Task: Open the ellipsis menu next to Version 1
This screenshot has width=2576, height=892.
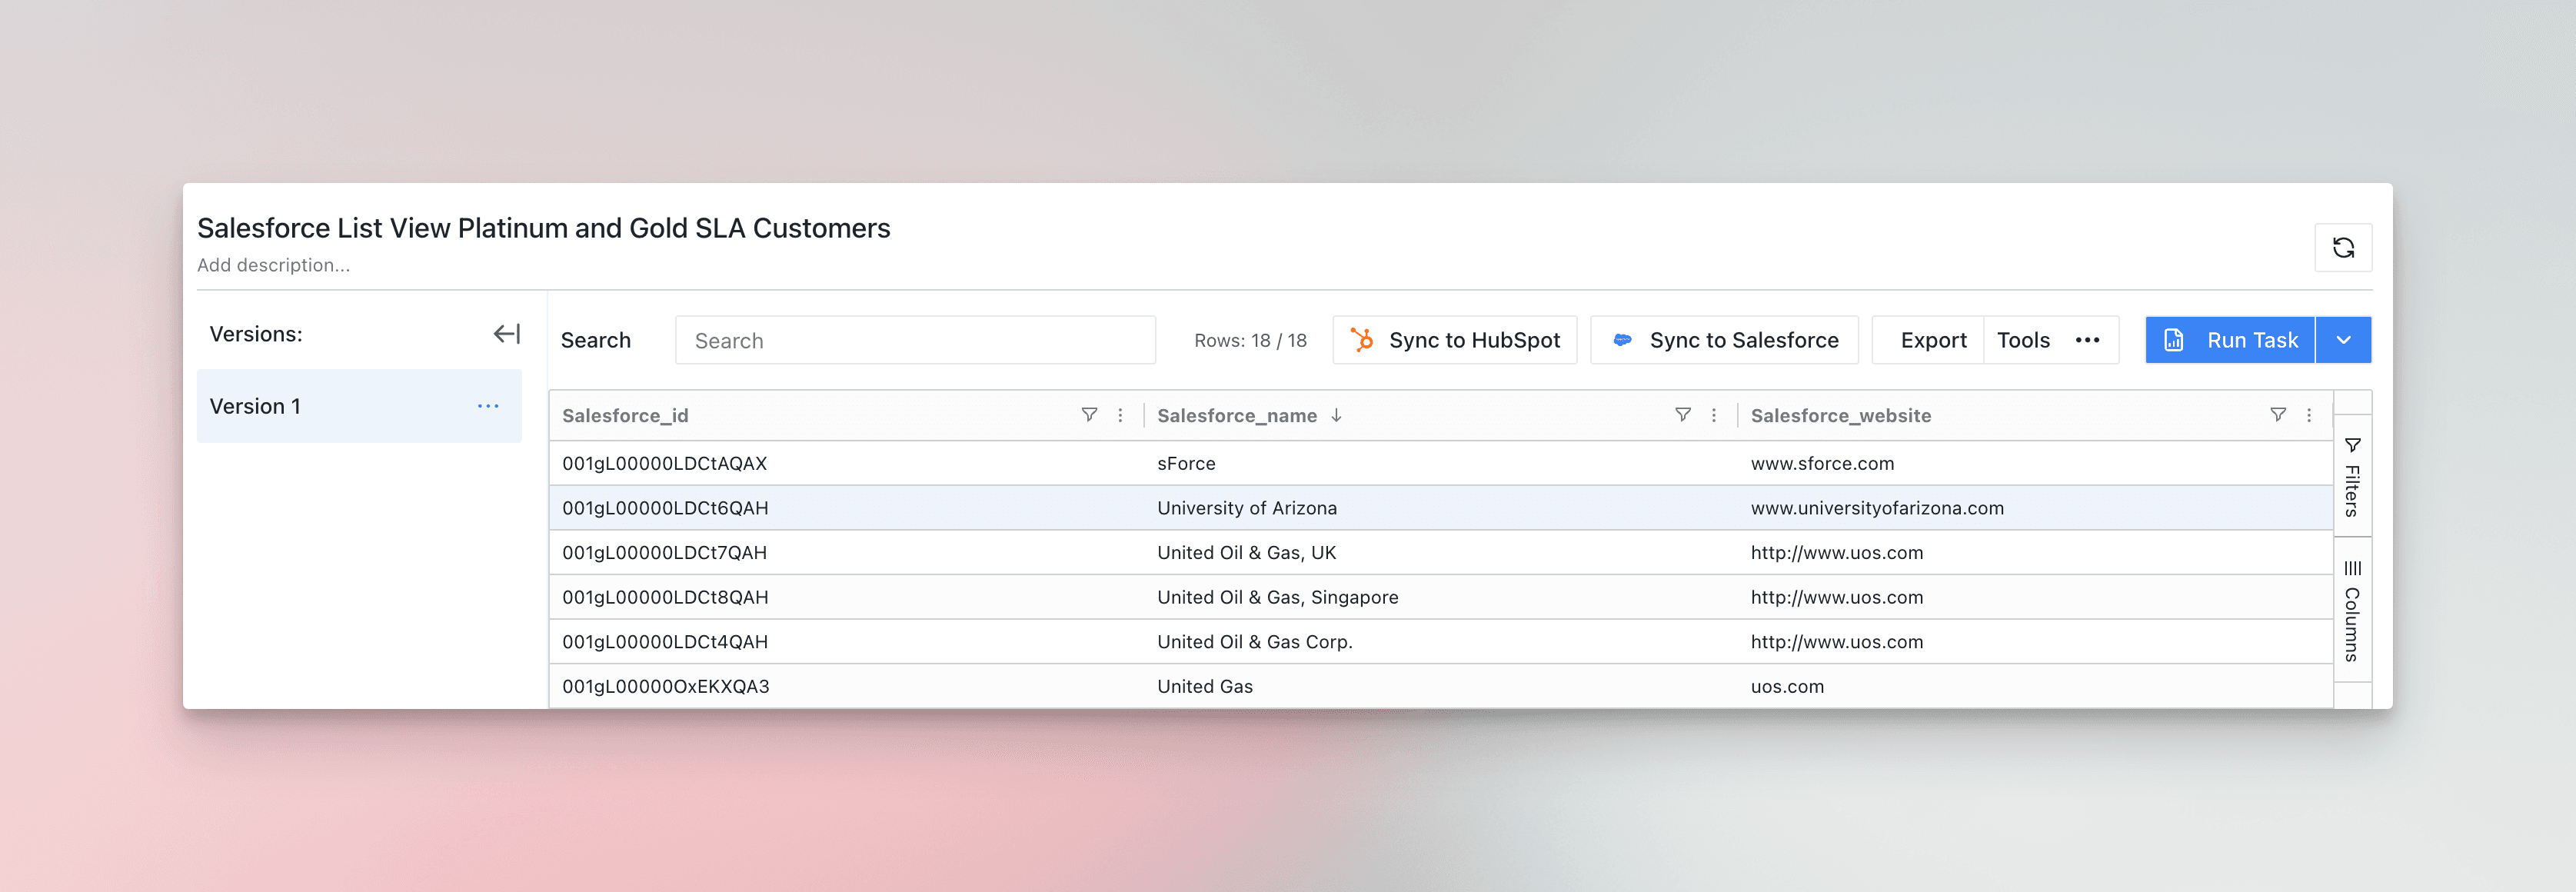Action: pos(488,406)
